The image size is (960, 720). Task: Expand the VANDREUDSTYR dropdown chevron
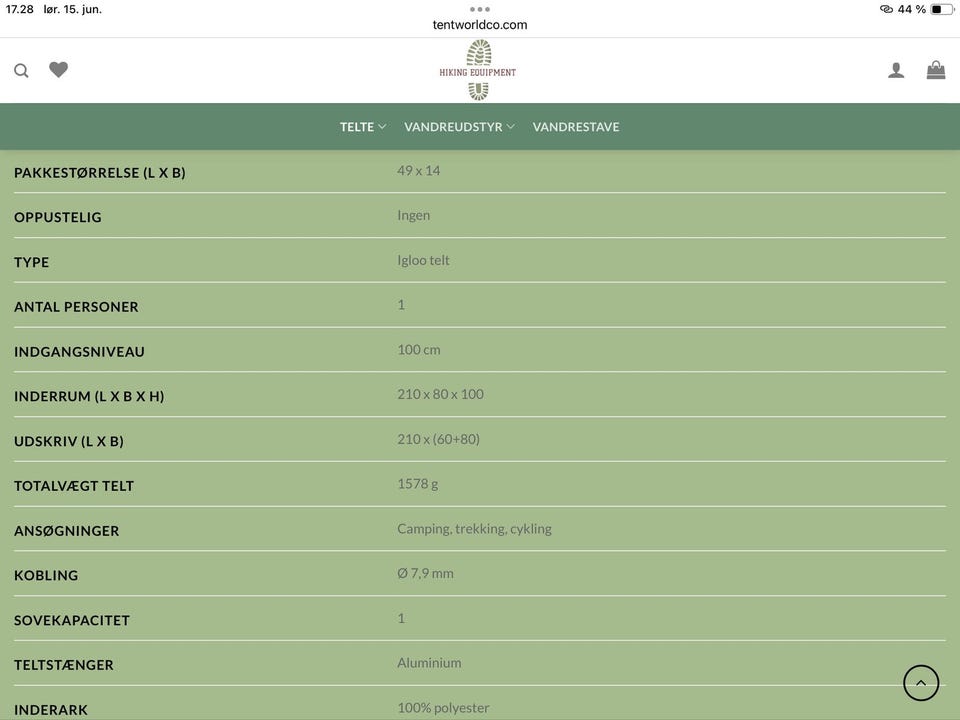tap(511, 127)
